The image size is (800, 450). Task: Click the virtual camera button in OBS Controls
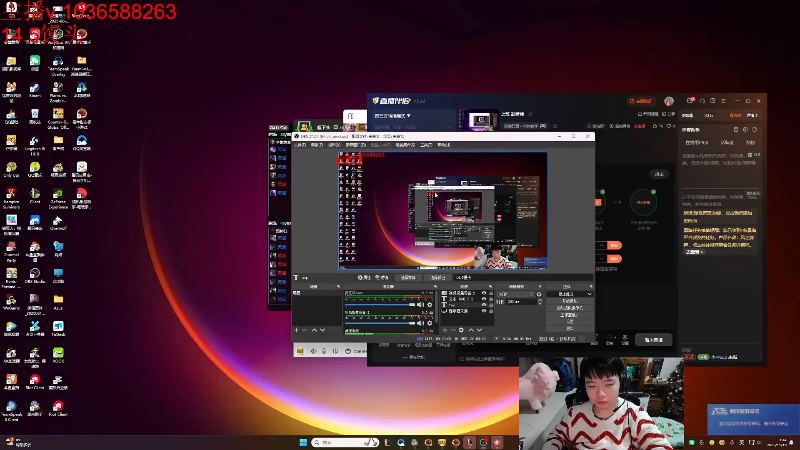point(570,308)
